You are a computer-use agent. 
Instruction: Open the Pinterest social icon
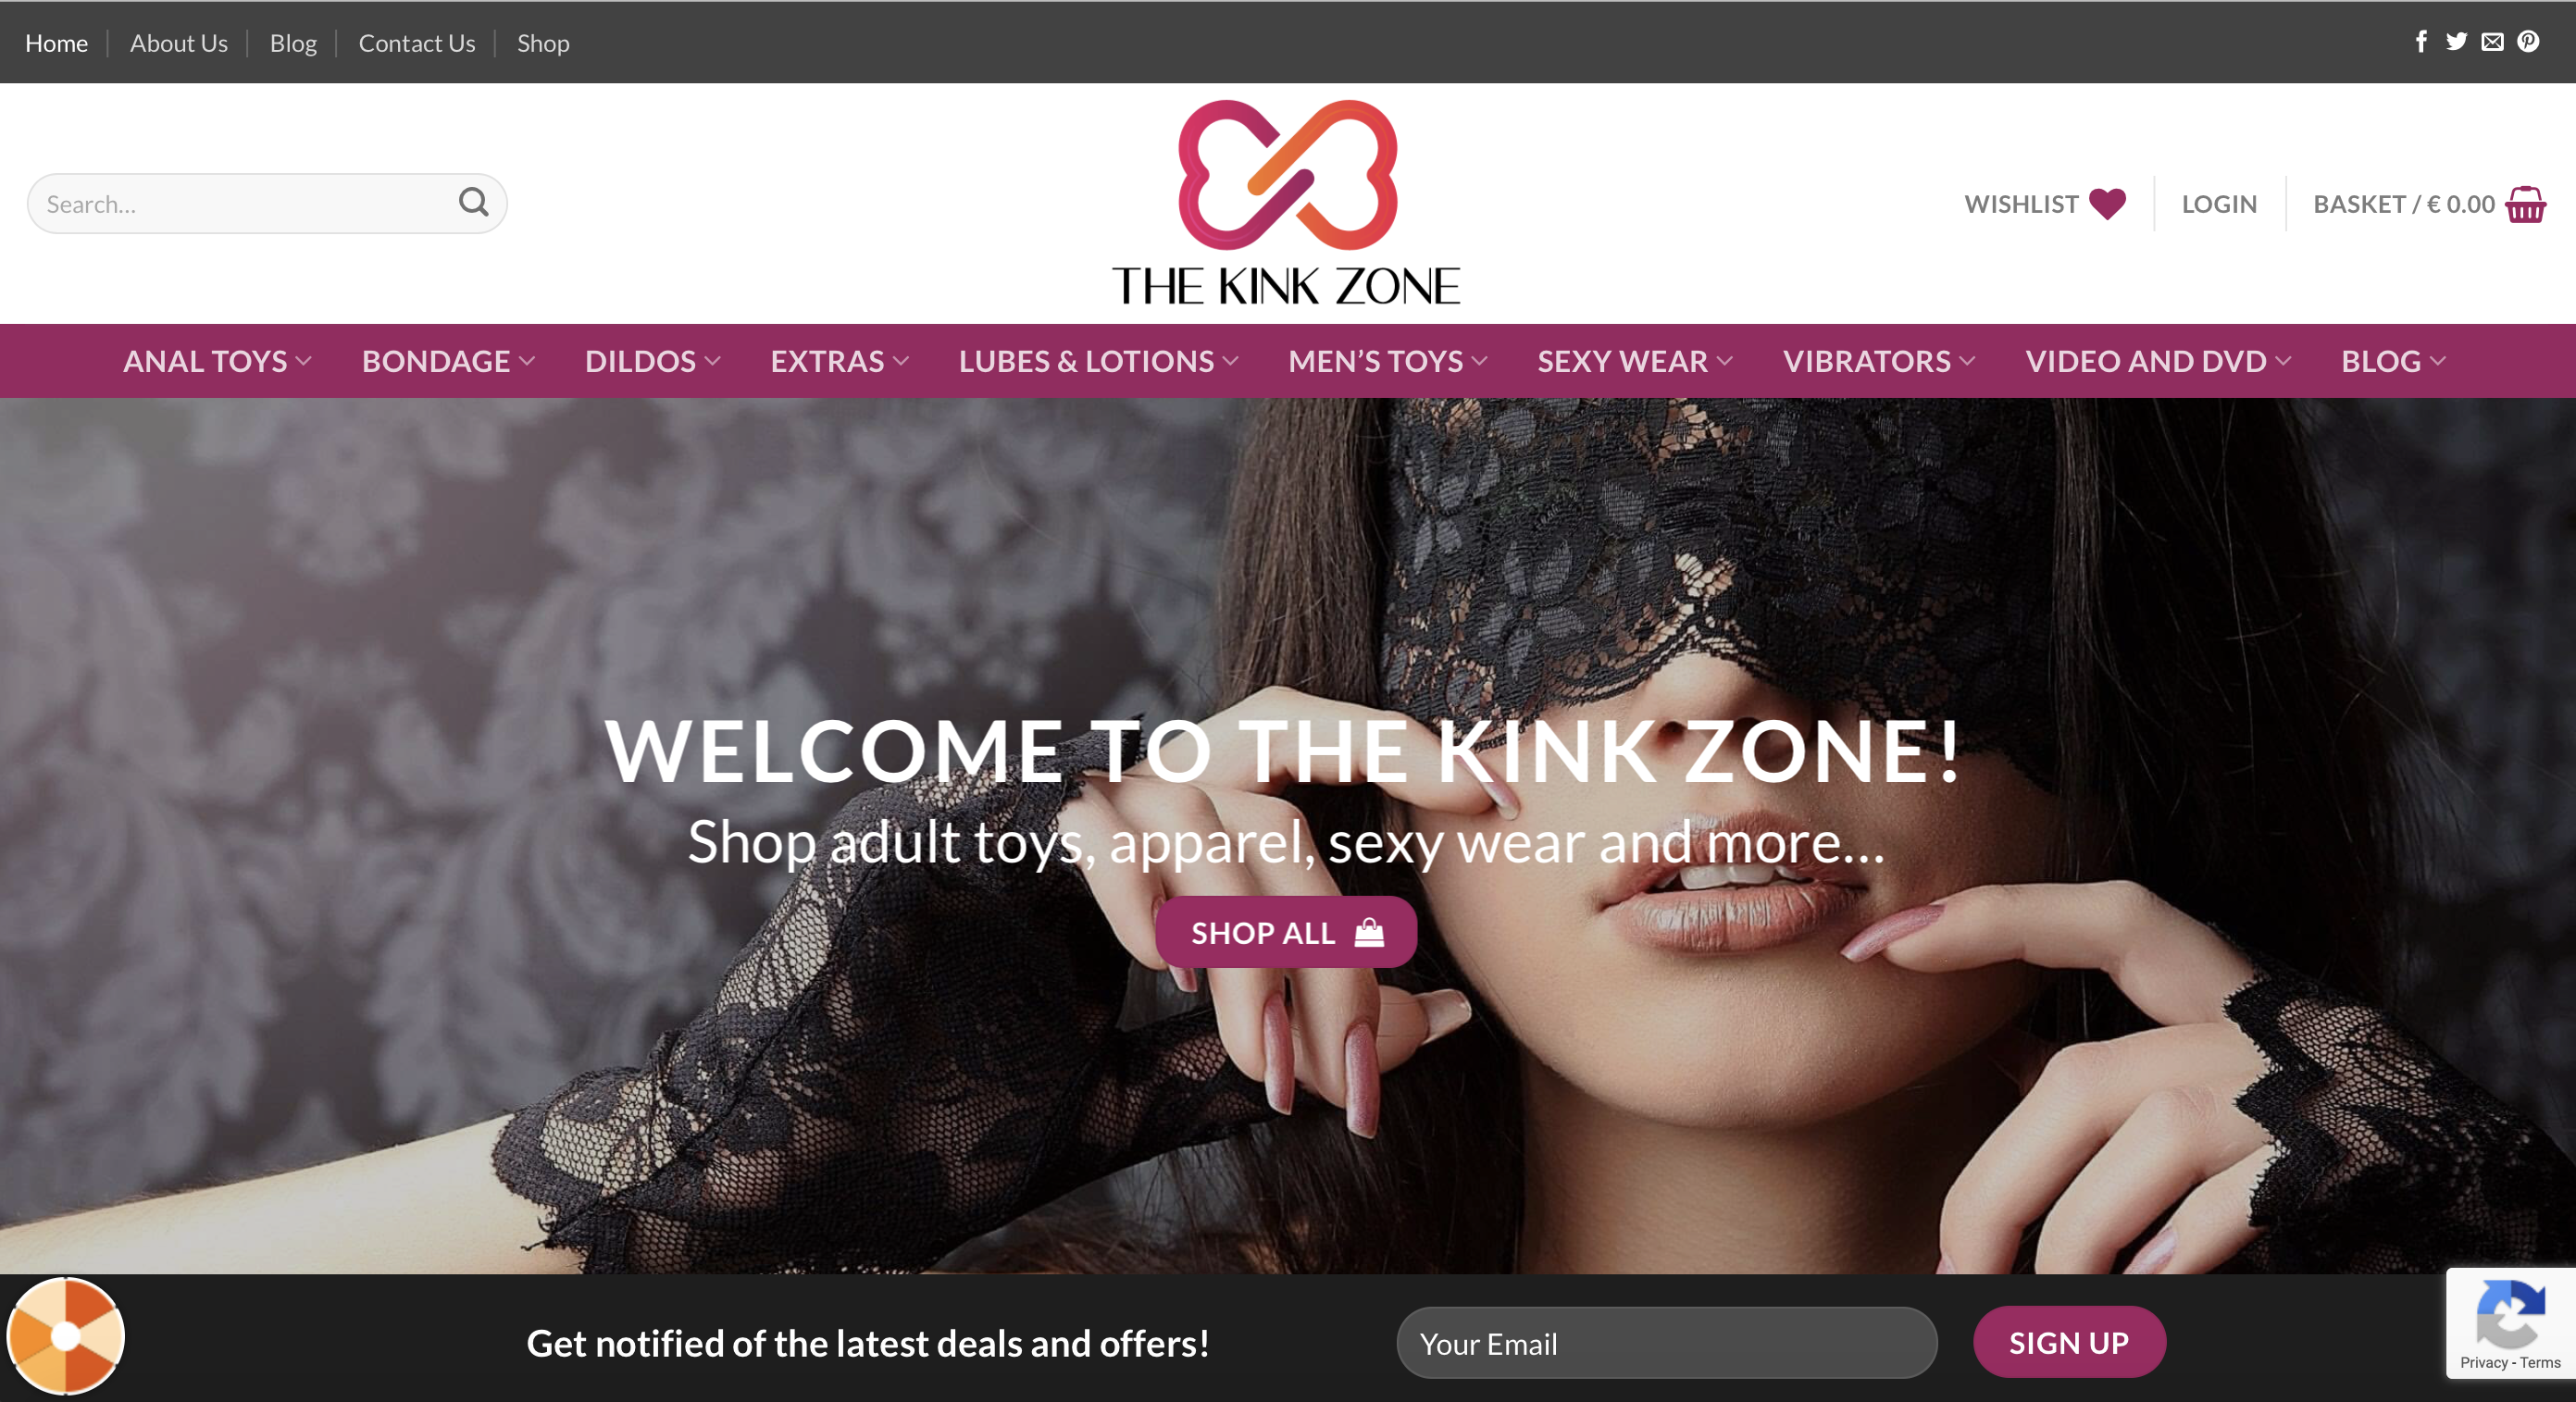(2528, 41)
